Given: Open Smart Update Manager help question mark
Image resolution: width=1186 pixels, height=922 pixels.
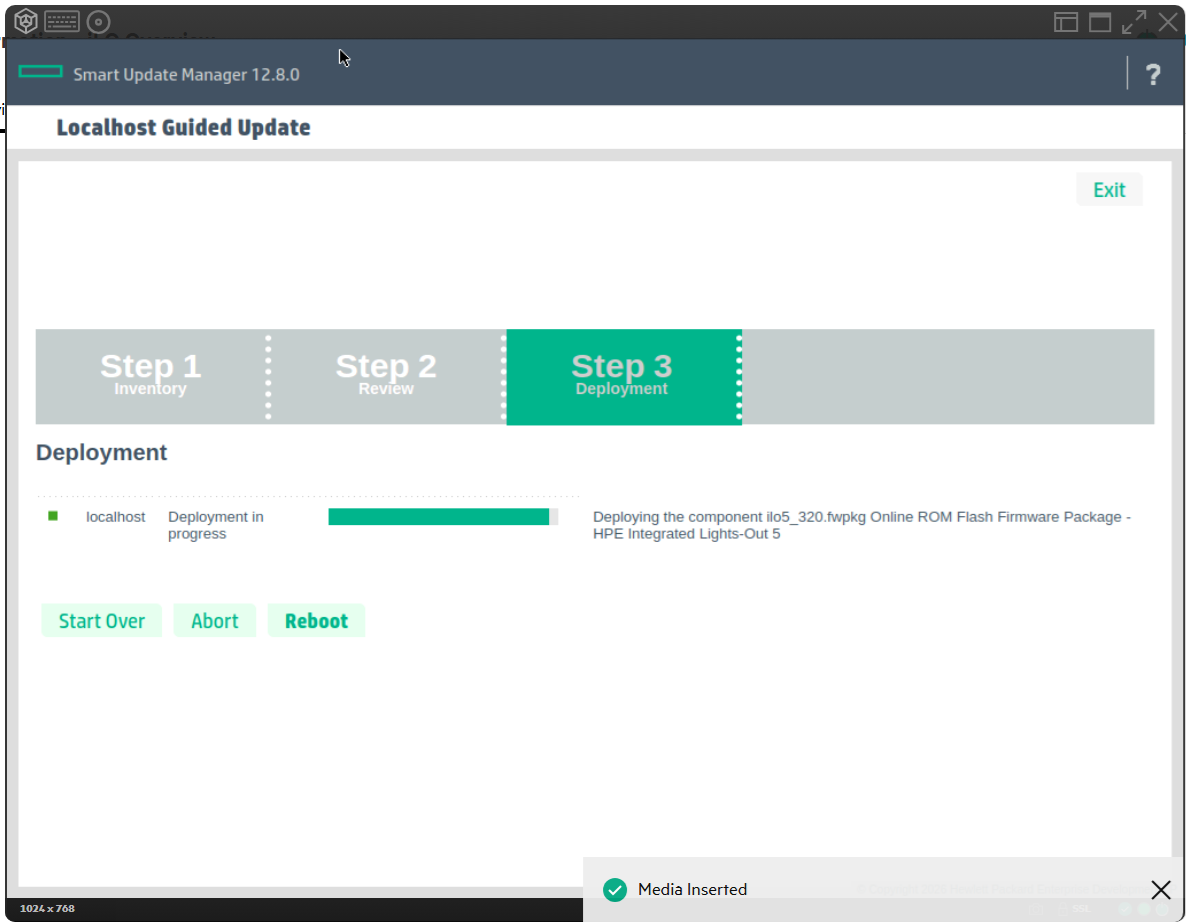Looking at the screenshot, I should point(1153,74).
